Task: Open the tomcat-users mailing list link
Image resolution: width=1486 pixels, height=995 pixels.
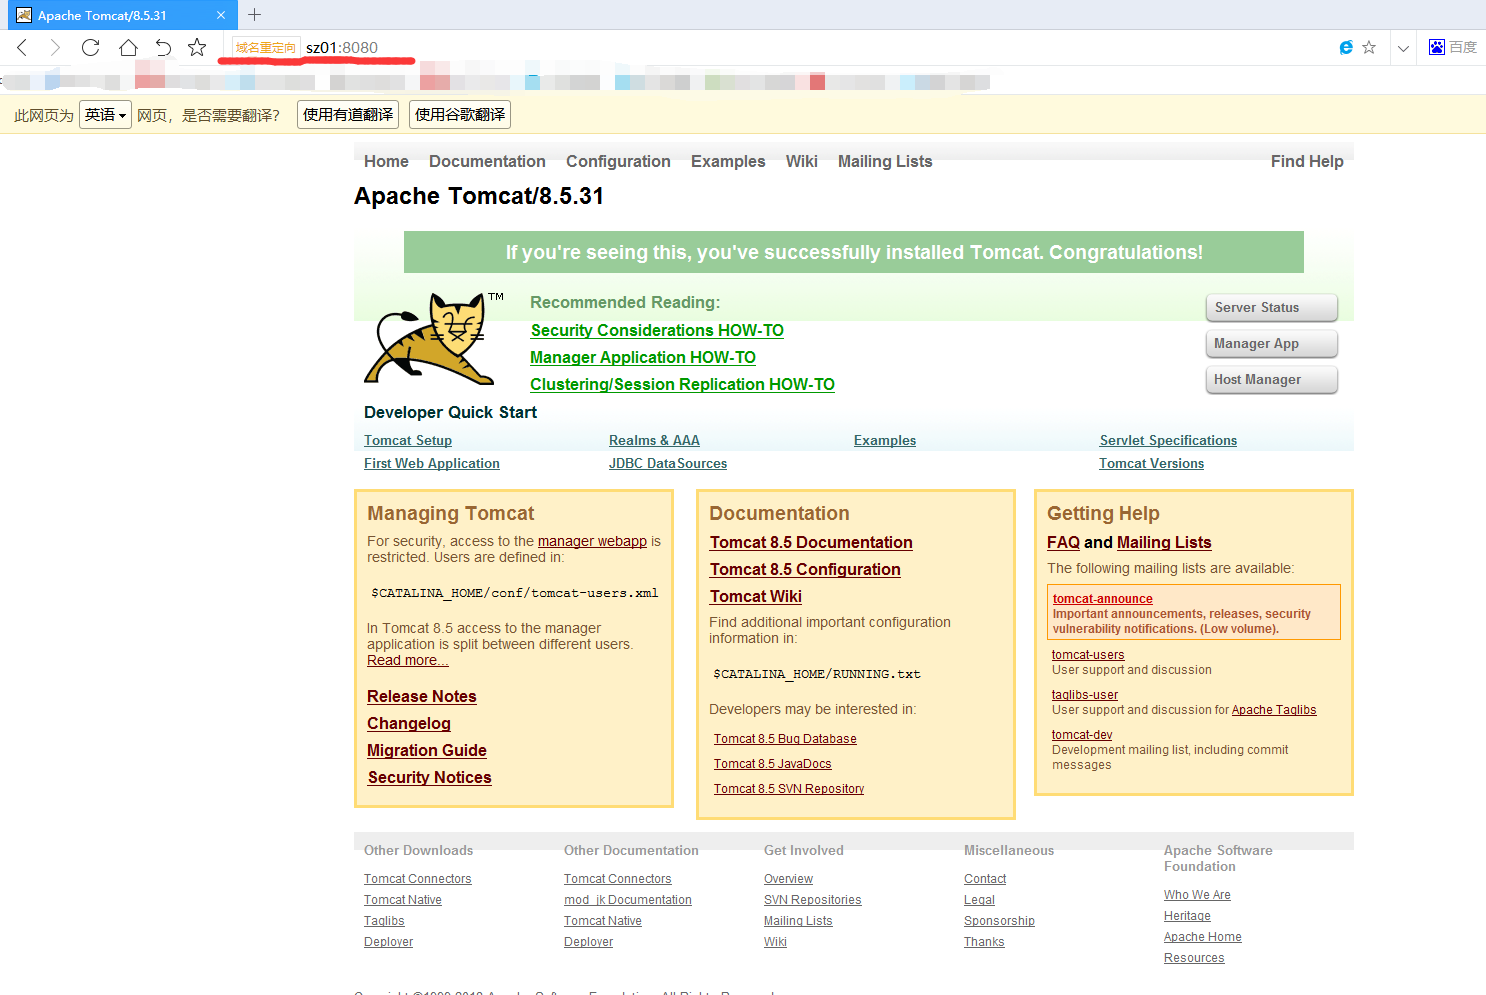Action: coord(1088,655)
